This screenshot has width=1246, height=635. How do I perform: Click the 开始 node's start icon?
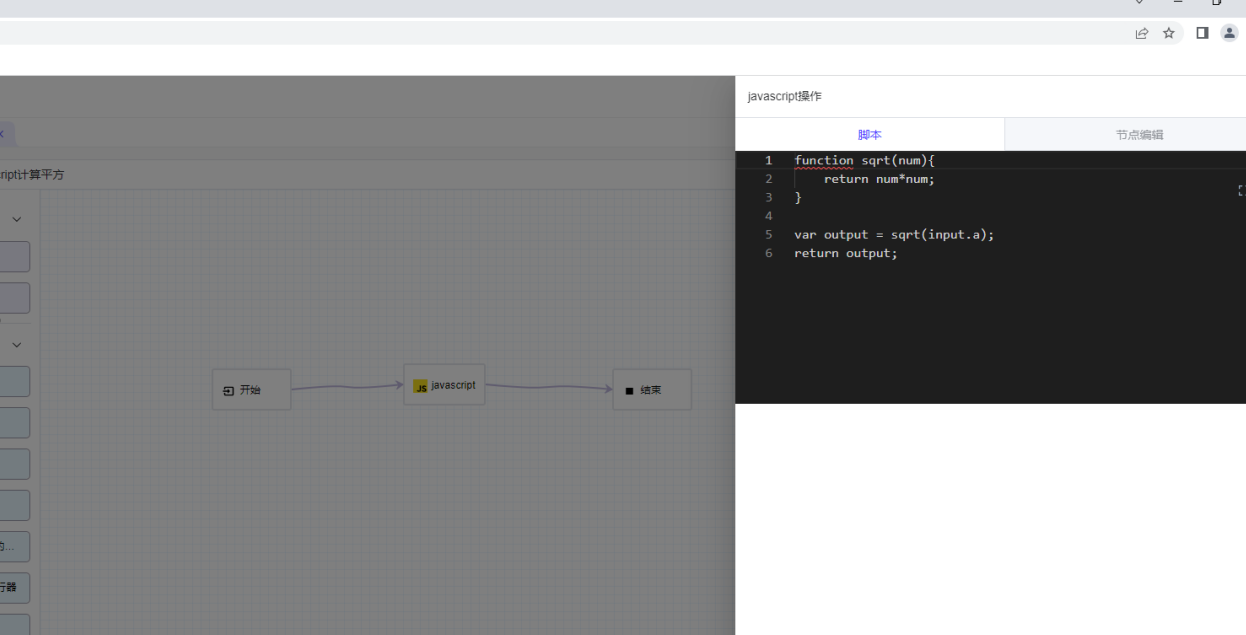tap(228, 390)
